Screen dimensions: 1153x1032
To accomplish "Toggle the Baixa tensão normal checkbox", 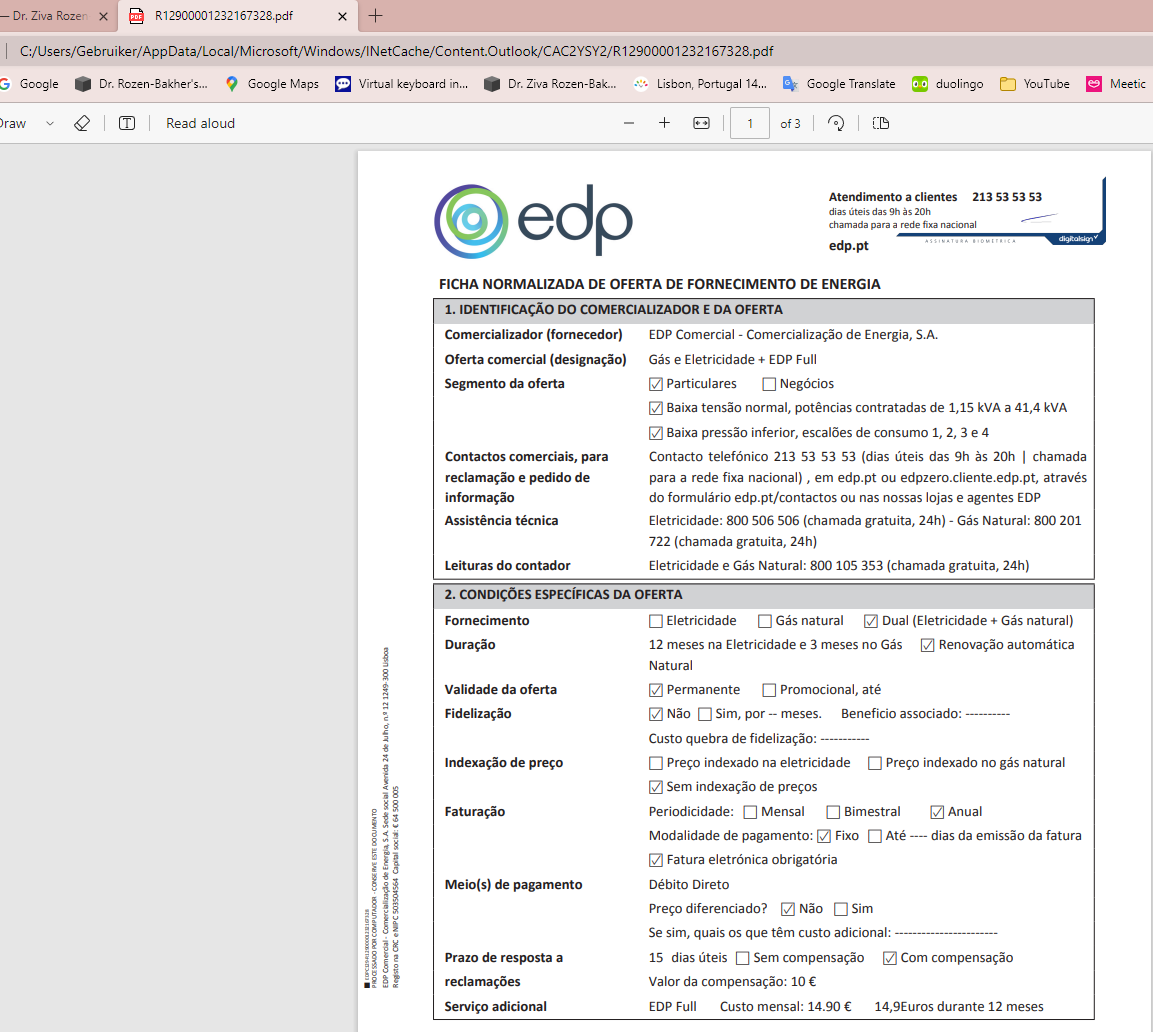I will [x=656, y=408].
